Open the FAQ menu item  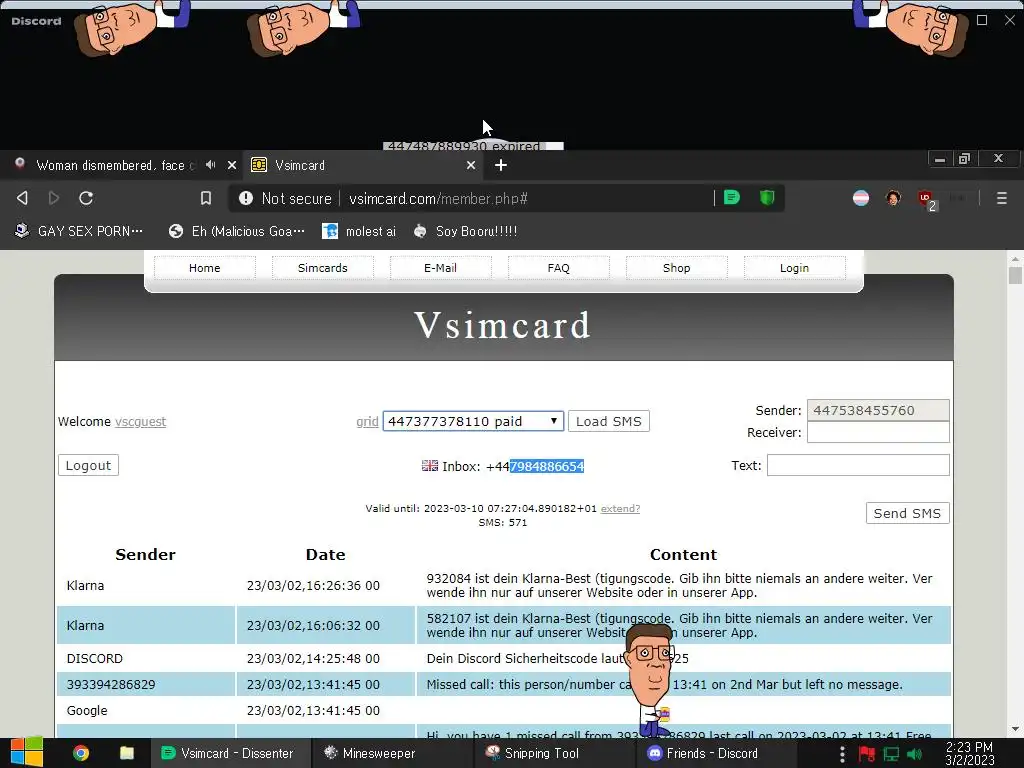coord(558,268)
